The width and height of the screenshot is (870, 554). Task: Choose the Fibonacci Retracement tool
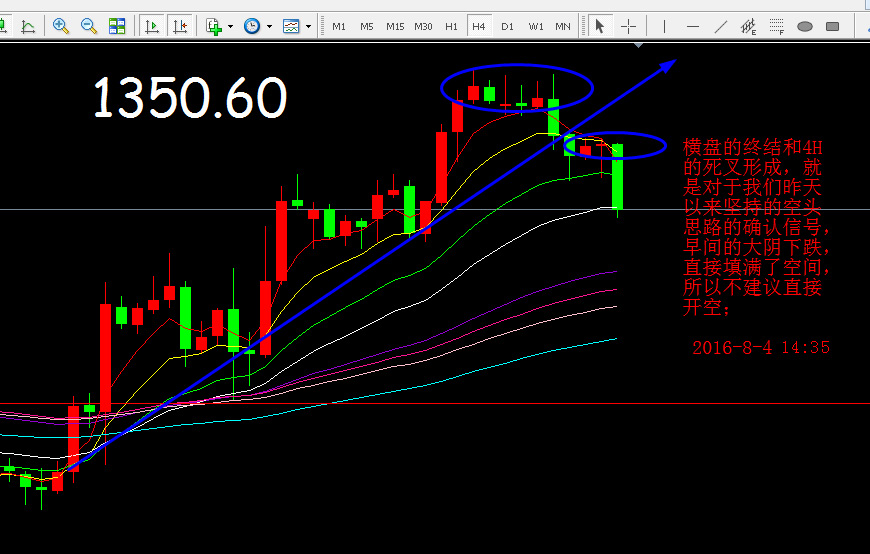click(777, 26)
